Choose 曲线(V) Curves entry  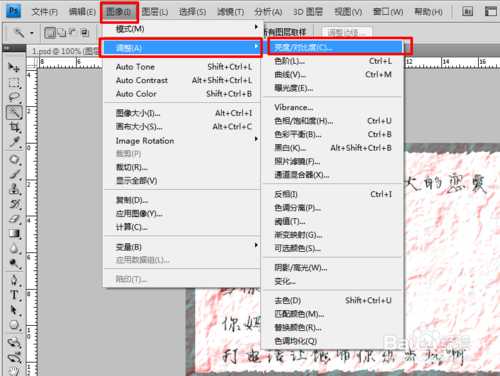(333, 75)
